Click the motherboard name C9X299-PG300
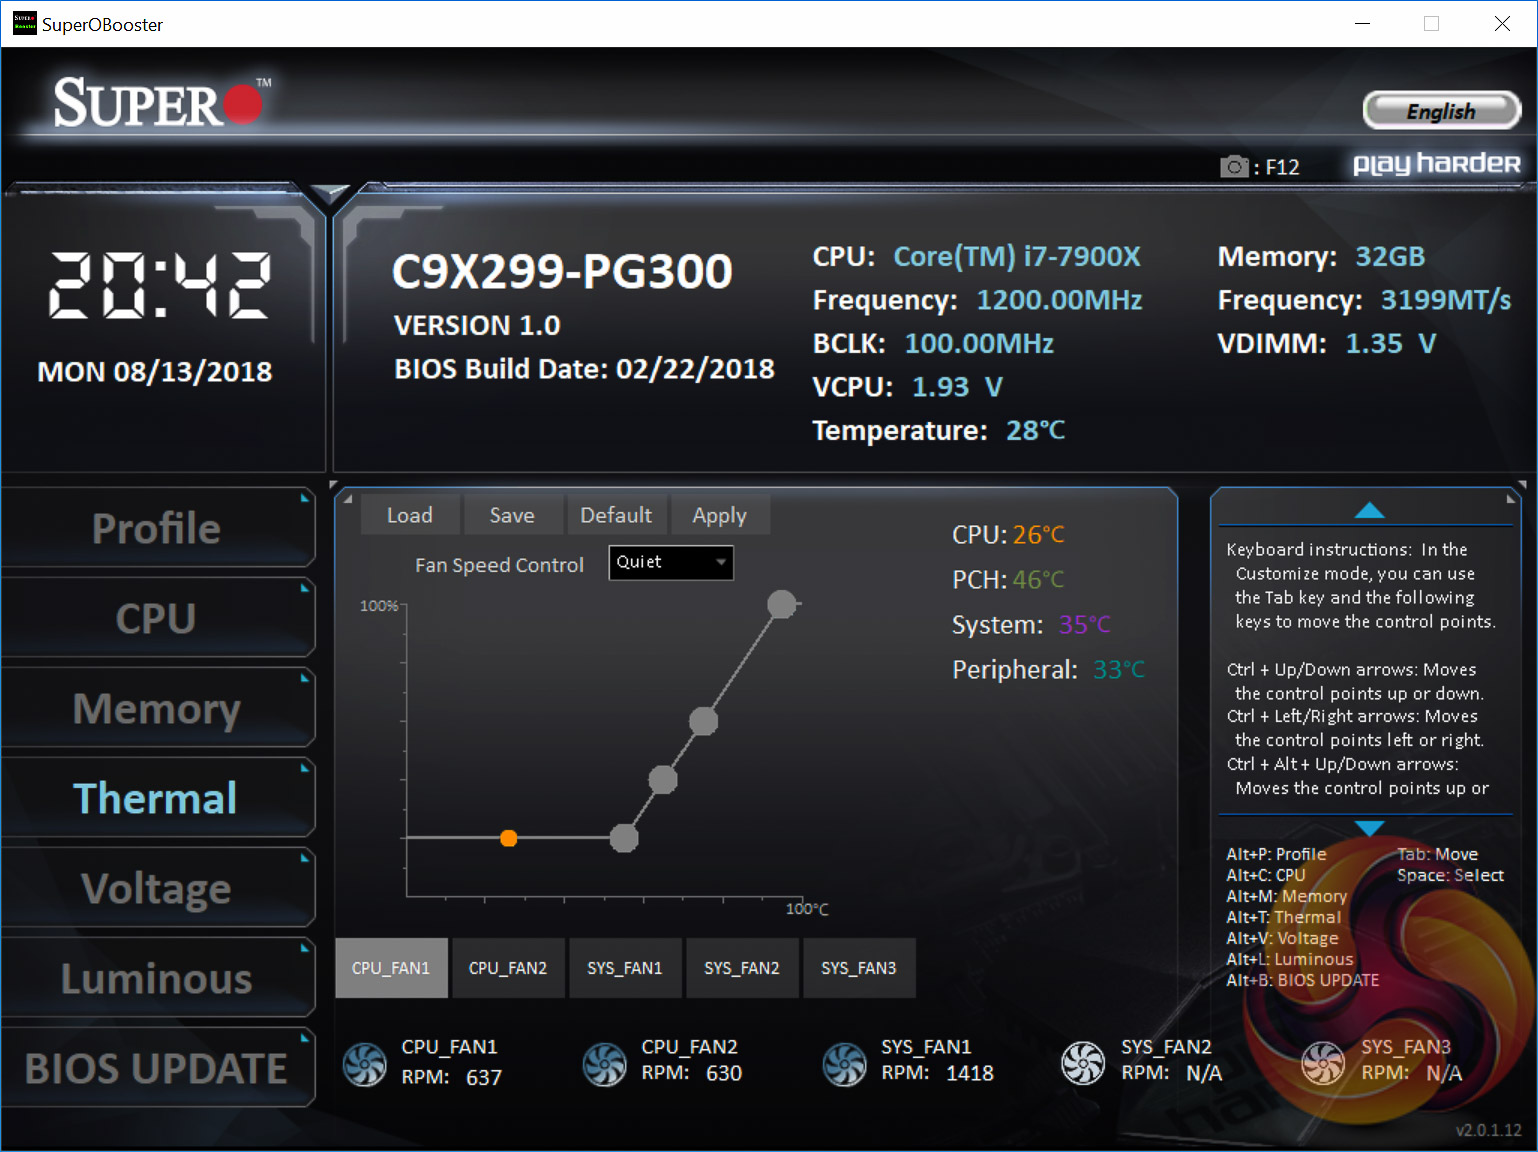The width and height of the screenshot is (1538, 1152). coord(562,271)
